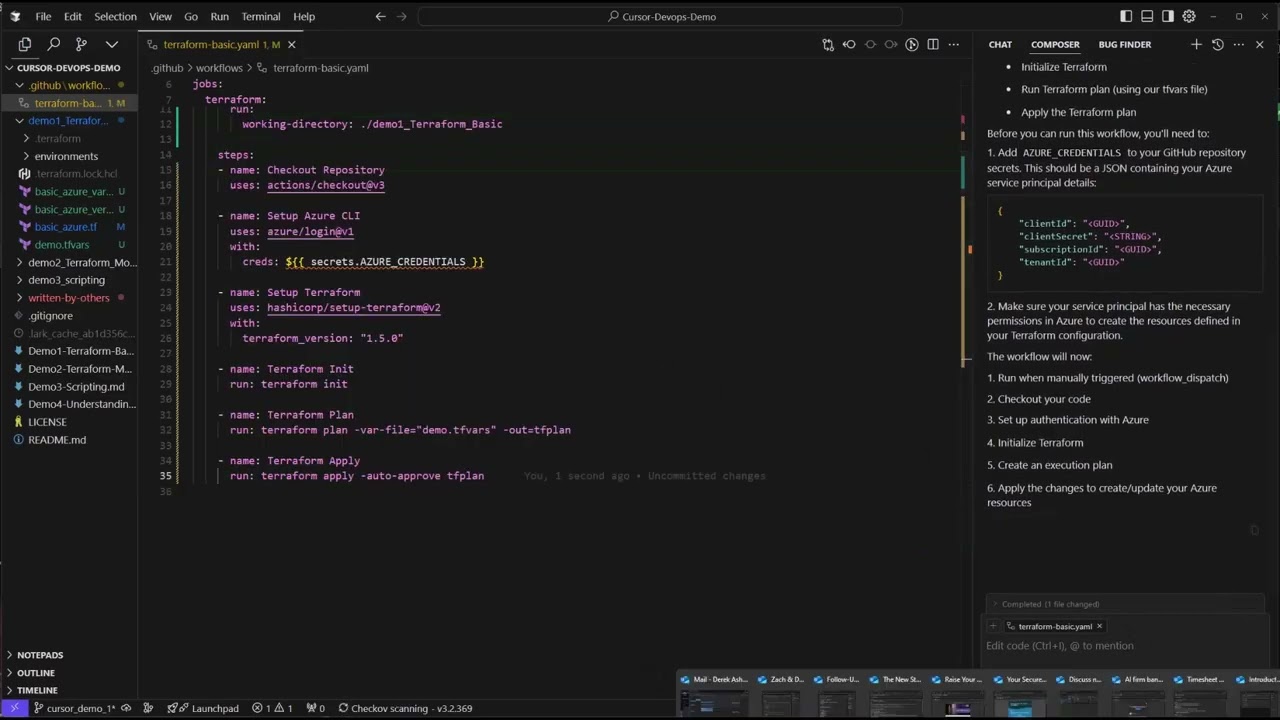Image resolution: width=1280 pixels, height=720 pixels.
Task: Open the Source Control view icon
Action: [x=82, y=44]
